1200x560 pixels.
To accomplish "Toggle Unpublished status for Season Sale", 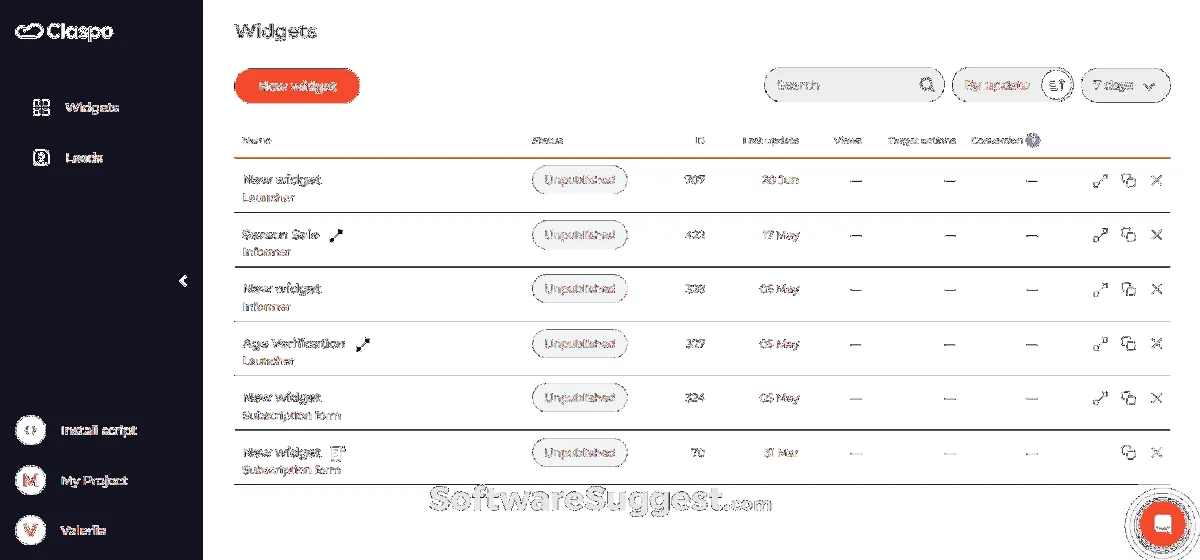I will pos(579,235).
